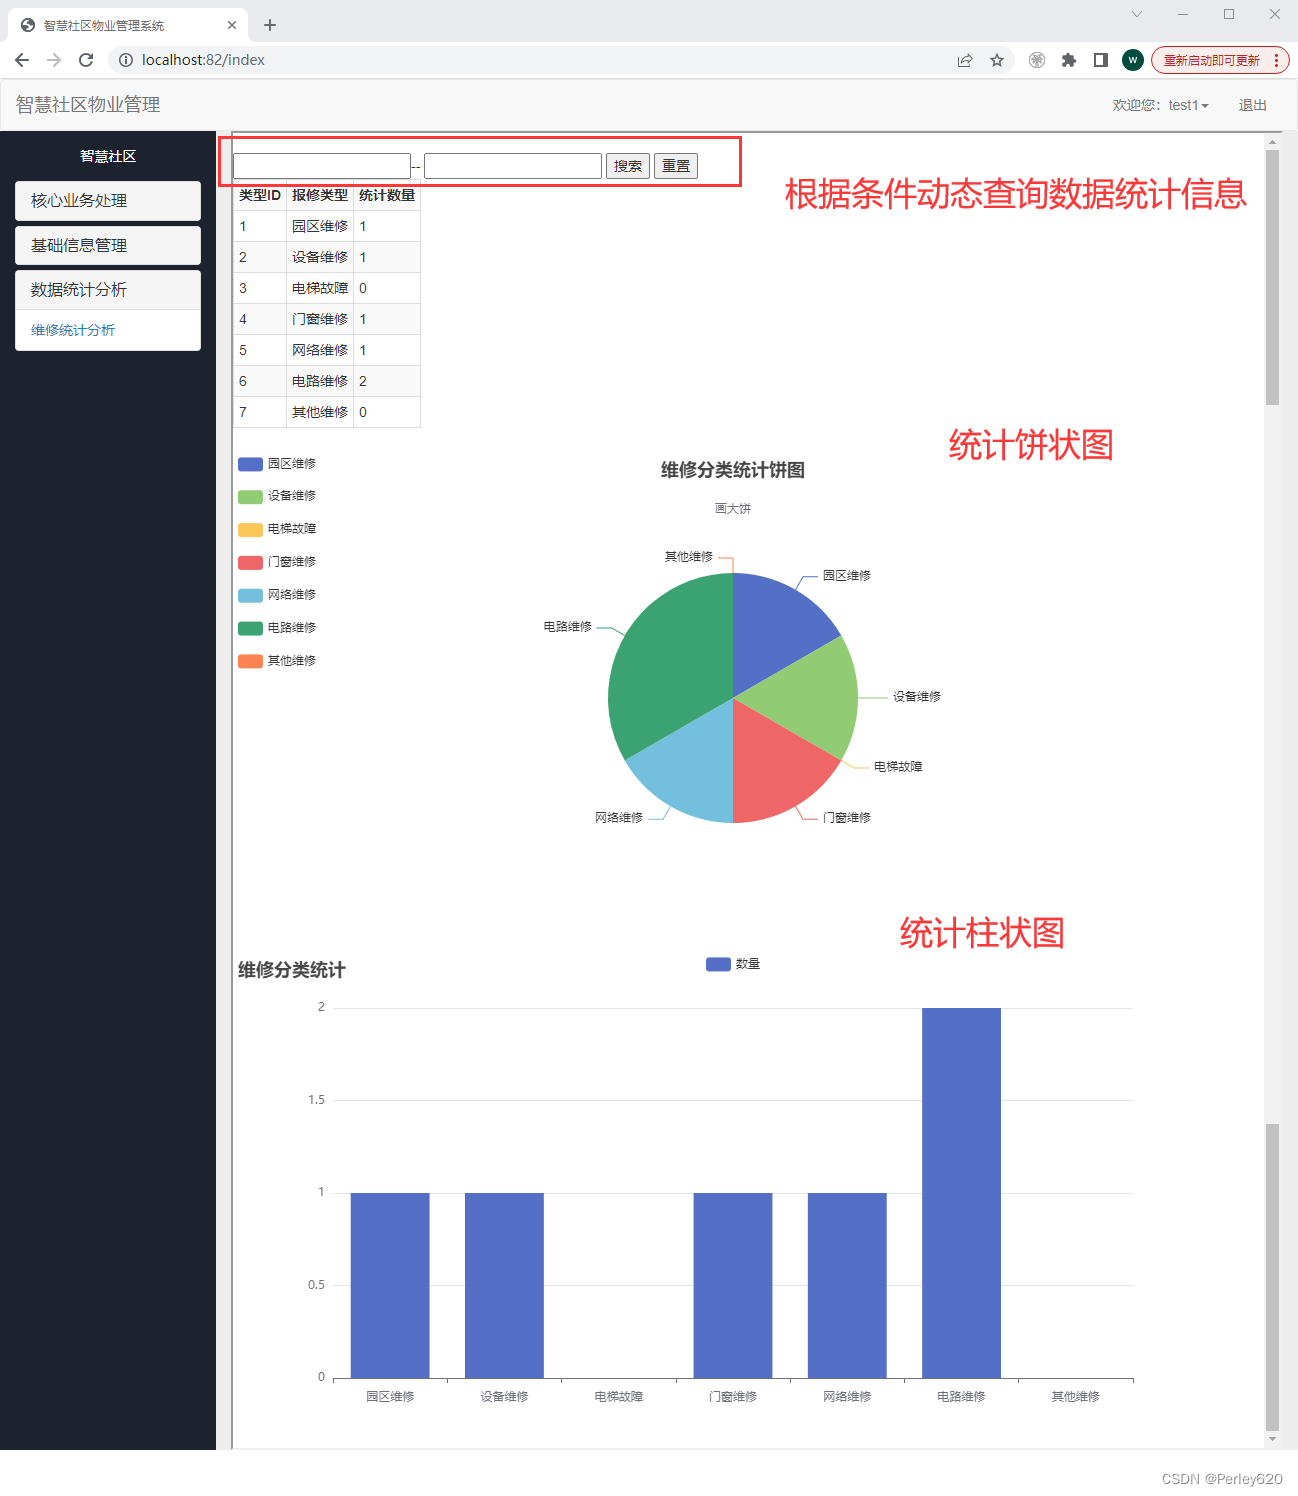The width and height of the screenshot is (1298, 1496).
Task: Toggle 其他维修 orange legend swatch
Action: 250,661
